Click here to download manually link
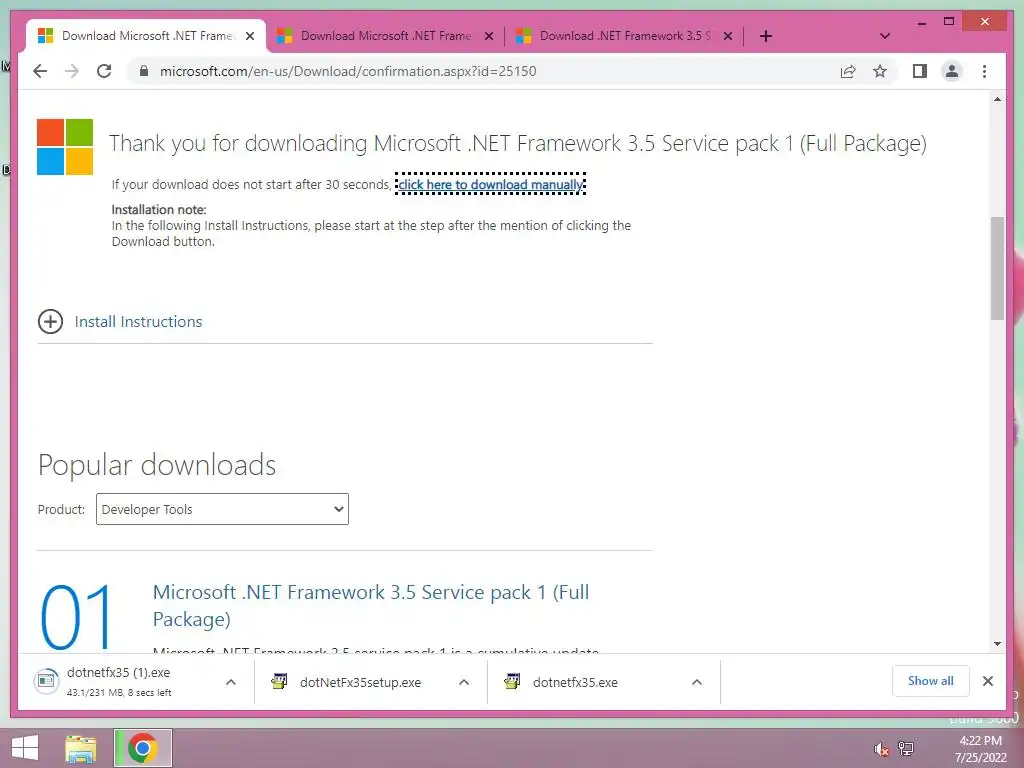1024x768 pixels. [x=490, y=185]
